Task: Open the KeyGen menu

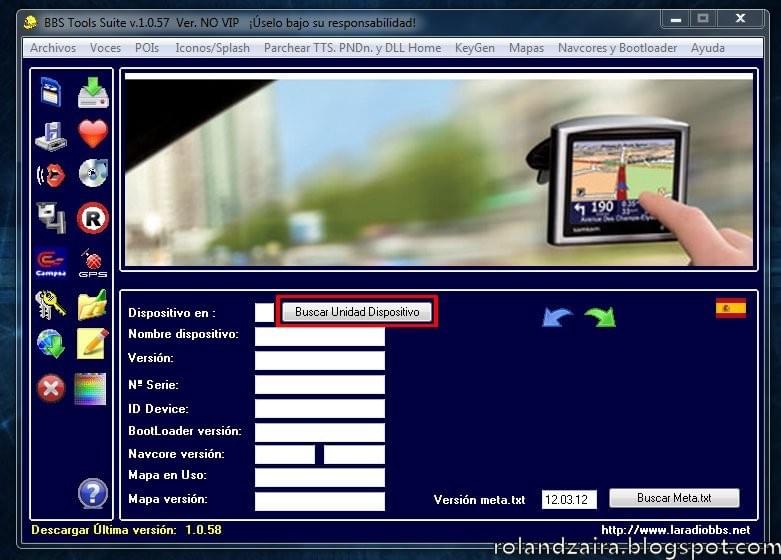Action: (x=475, y=48)
